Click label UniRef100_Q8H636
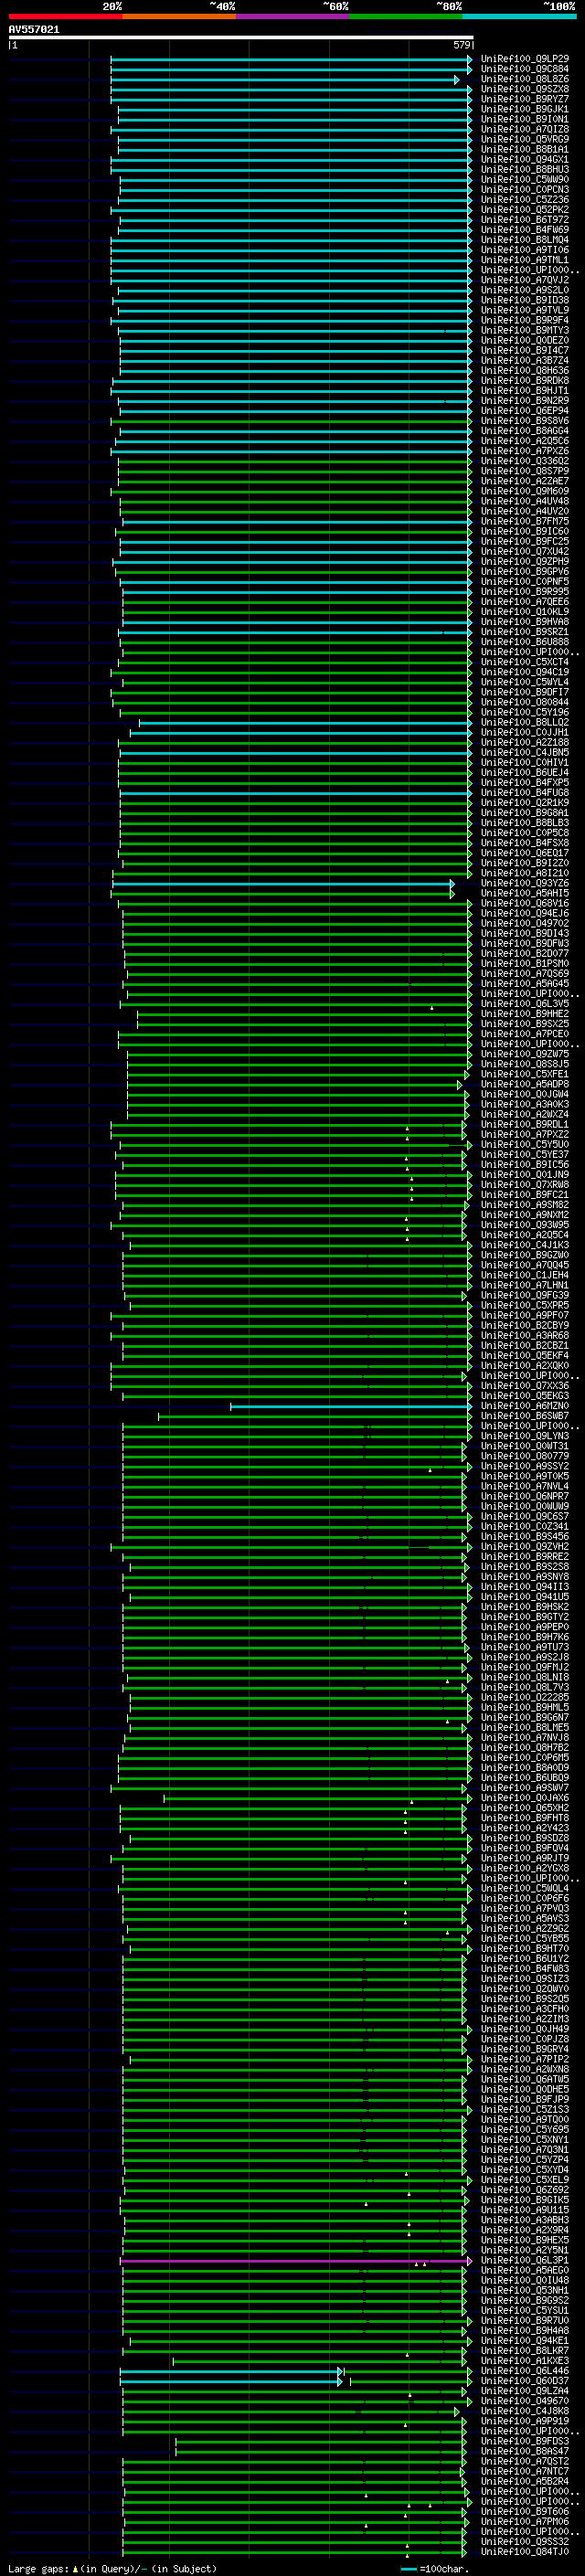585x2576 pixels. (x=525, y=371)
